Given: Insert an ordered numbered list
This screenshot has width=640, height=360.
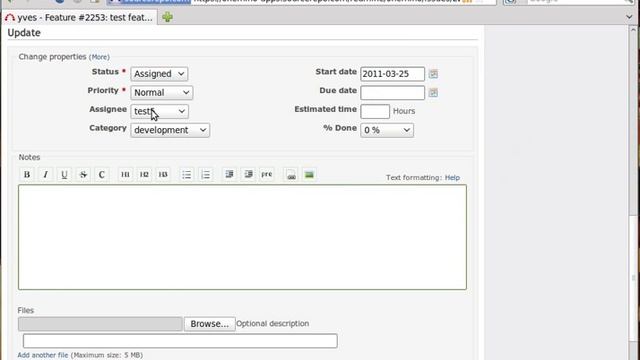Looking at the screenshot, I should 205,175.
